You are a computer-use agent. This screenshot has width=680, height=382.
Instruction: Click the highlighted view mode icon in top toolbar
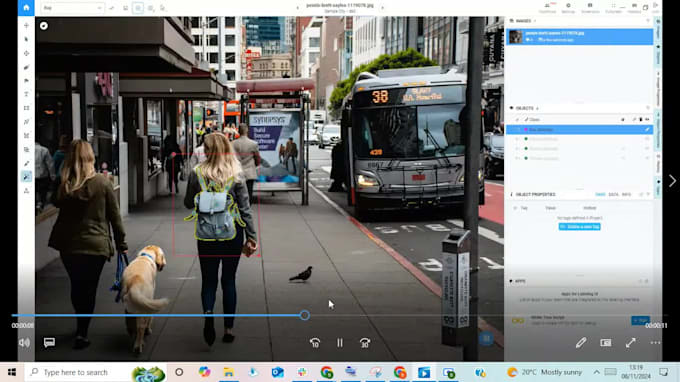coord(138,8)
